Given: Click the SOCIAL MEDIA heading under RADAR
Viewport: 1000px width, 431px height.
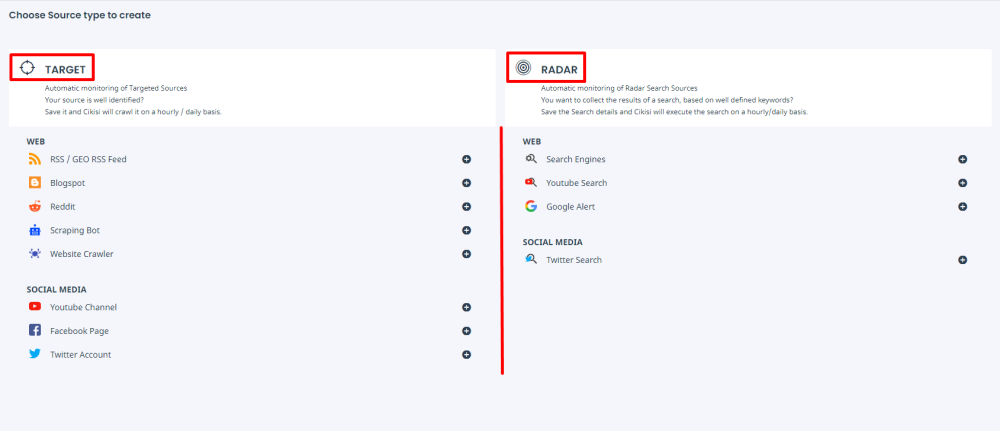Looking at the screenshot, I should coord(552,242).
